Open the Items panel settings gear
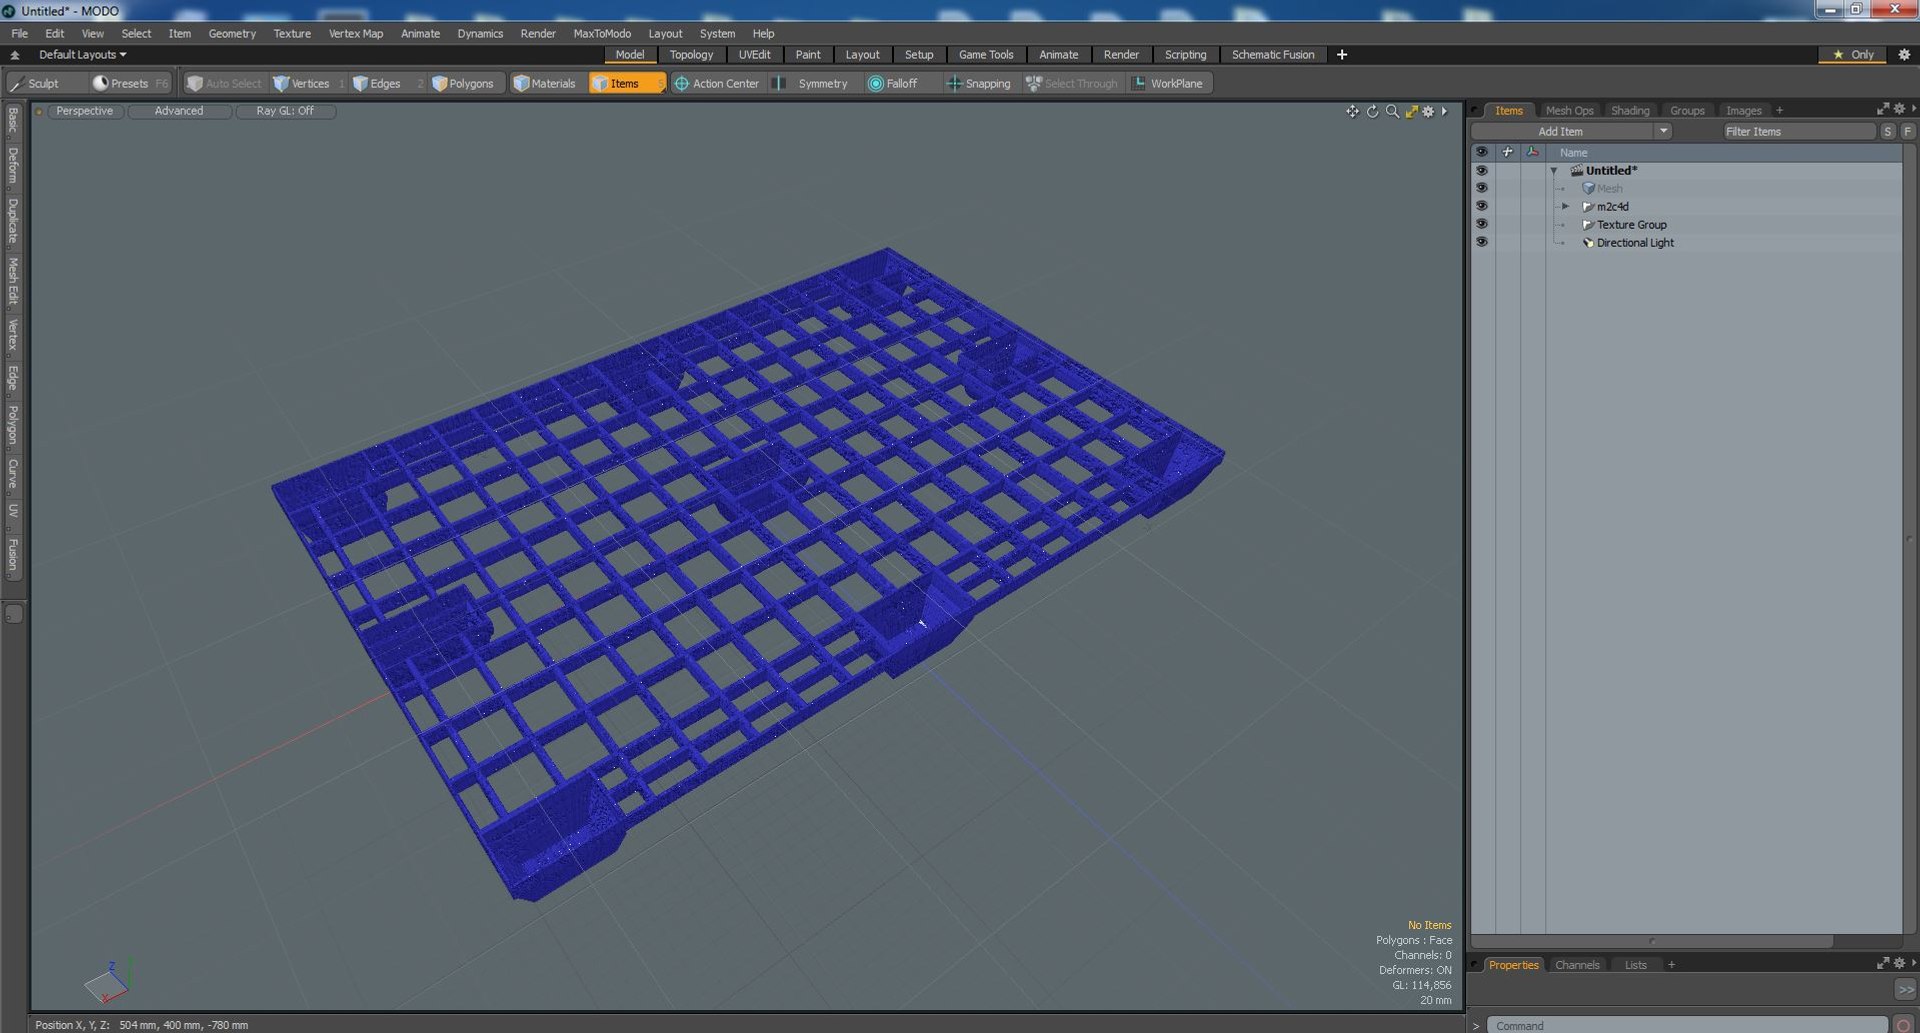 [x=1899, y=109]
